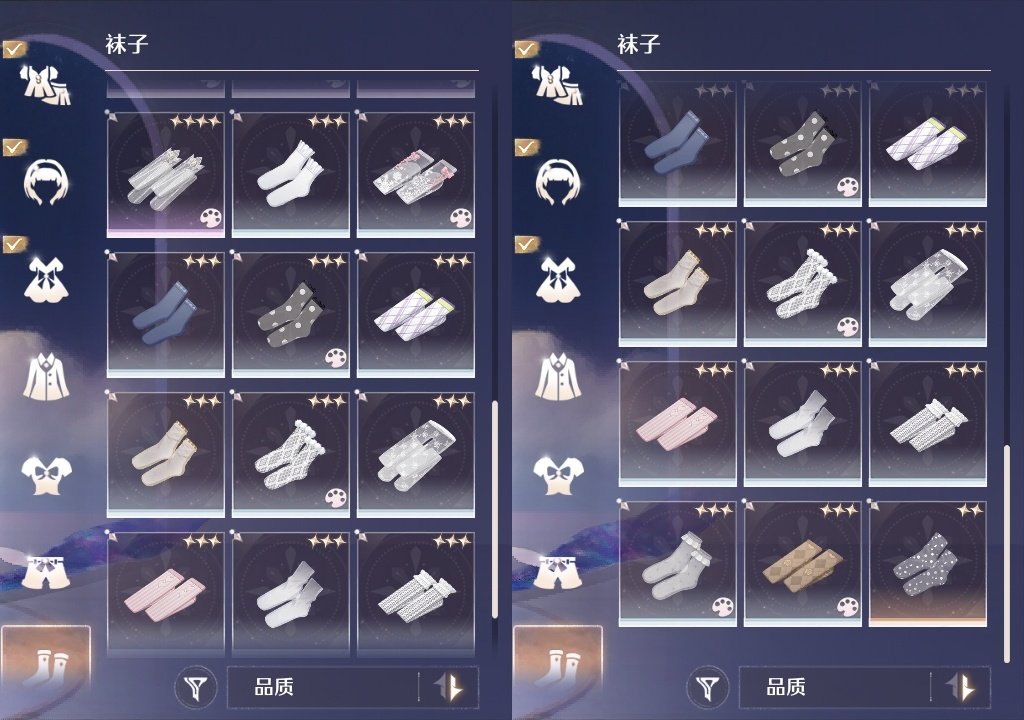Image resolution: width=1024 pixels, height=720 pixels.
Task: Select coat category icon in right panel
Action: pyautogui.click(x=558, y=376)
